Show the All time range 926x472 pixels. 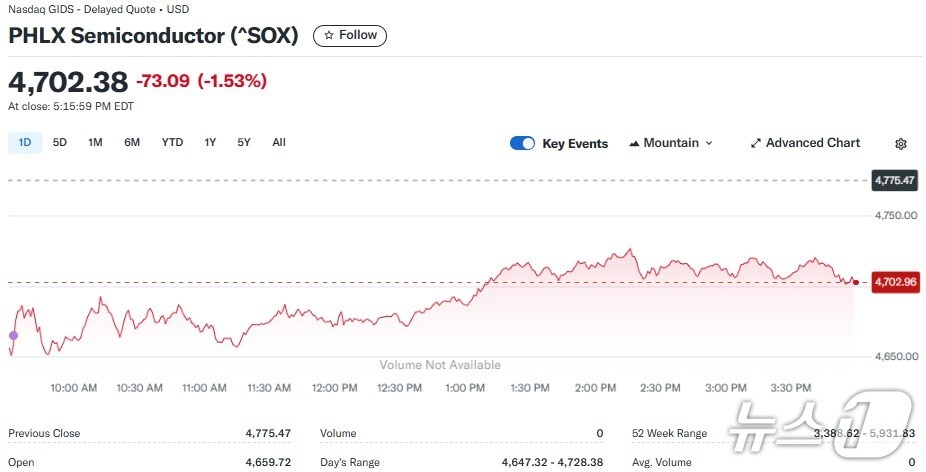279,142
